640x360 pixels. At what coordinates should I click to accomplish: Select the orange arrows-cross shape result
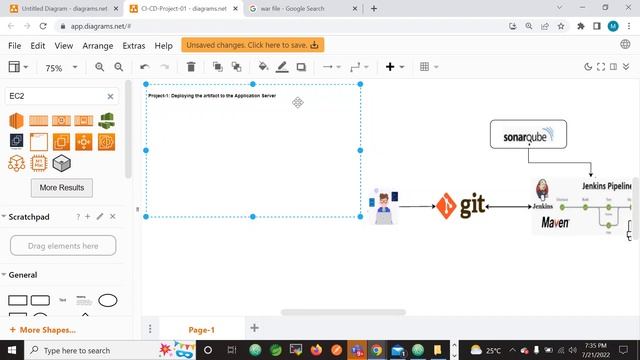[x=84, y=142]
